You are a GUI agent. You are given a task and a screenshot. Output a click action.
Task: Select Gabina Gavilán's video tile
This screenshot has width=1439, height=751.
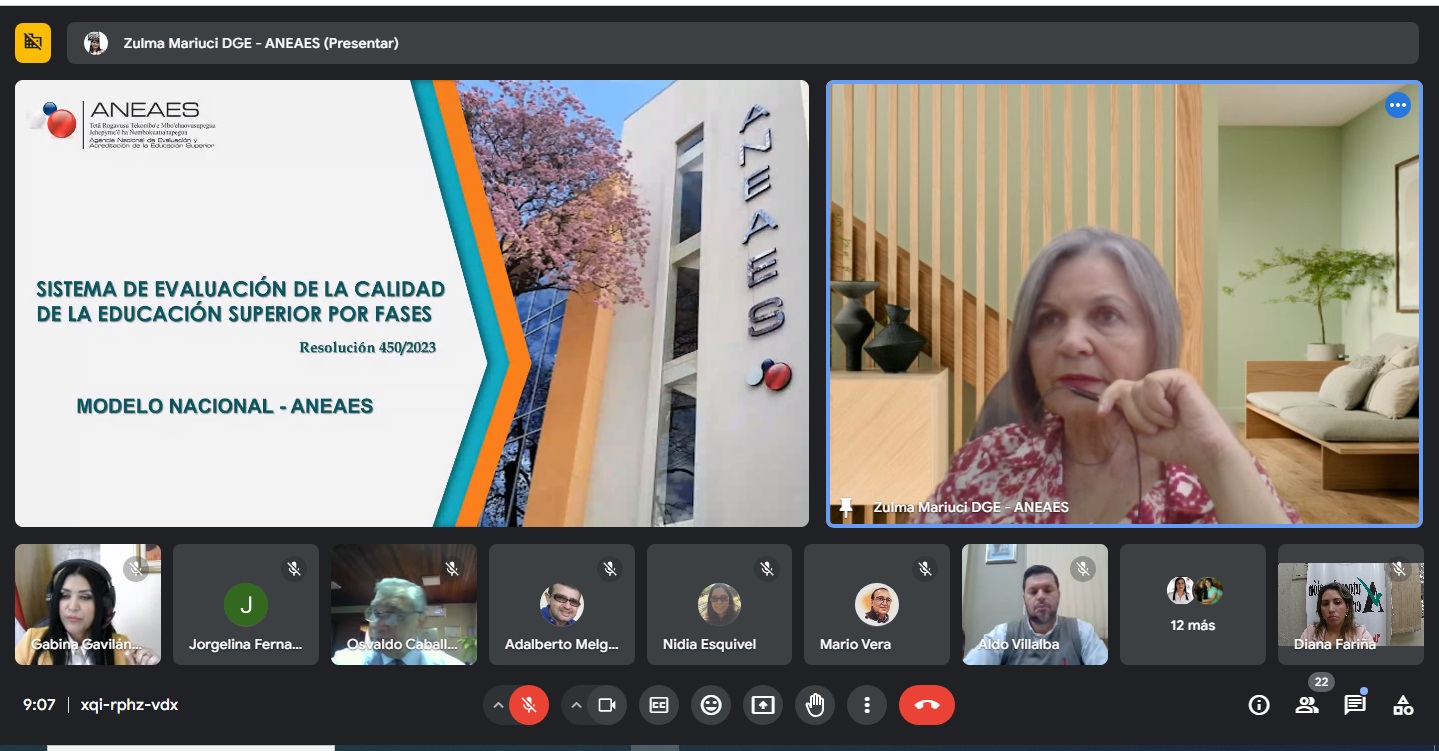point(88,604)
